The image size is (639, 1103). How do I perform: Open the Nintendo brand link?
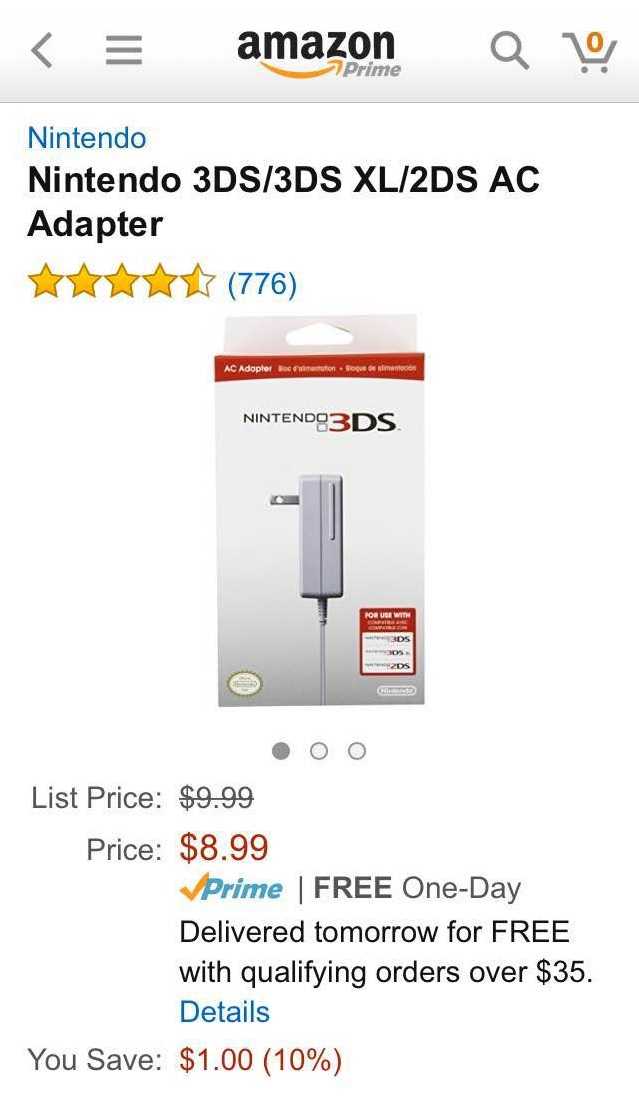[x=87, y=137]
